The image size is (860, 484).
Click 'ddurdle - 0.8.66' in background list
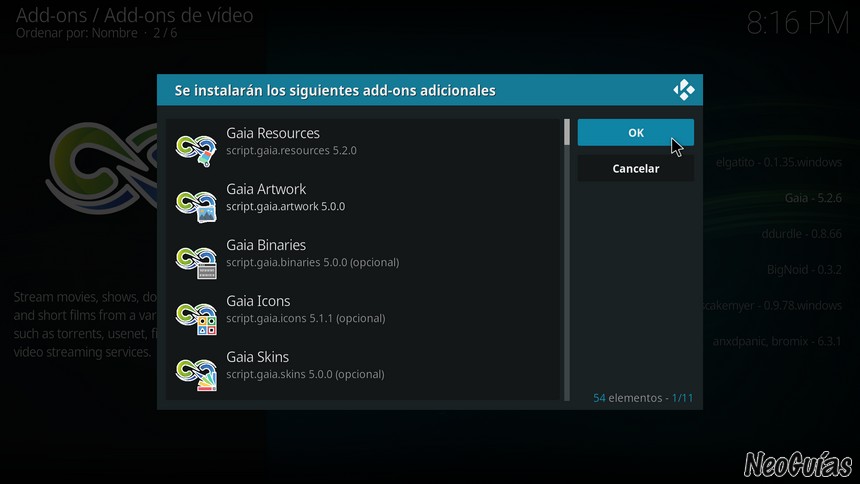pyautogui.click(x=801, y=234)
